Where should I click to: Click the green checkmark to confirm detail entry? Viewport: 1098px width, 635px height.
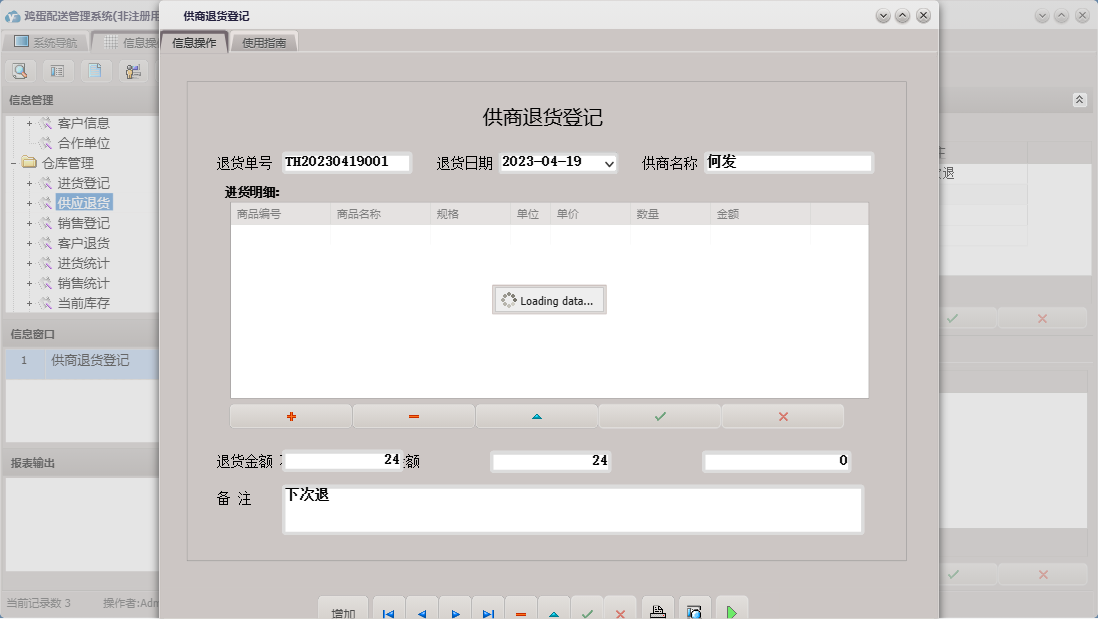(x=659, y=415)
